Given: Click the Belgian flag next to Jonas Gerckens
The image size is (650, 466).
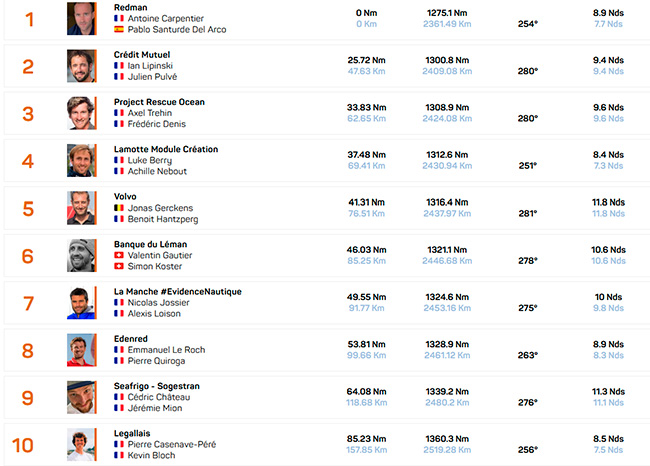Looking at the screenshot, I should pos(119,208).
